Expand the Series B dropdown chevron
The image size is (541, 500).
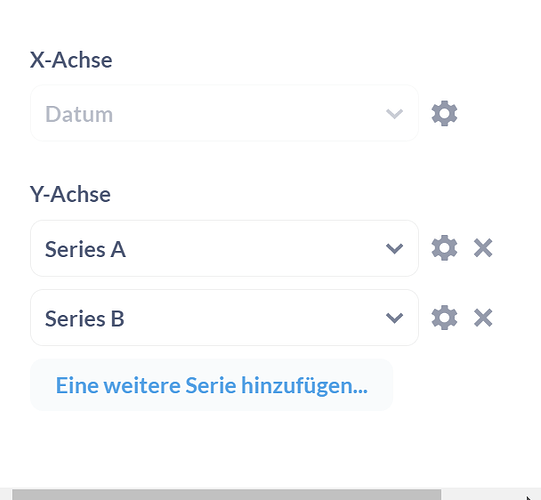pos(394,318)
